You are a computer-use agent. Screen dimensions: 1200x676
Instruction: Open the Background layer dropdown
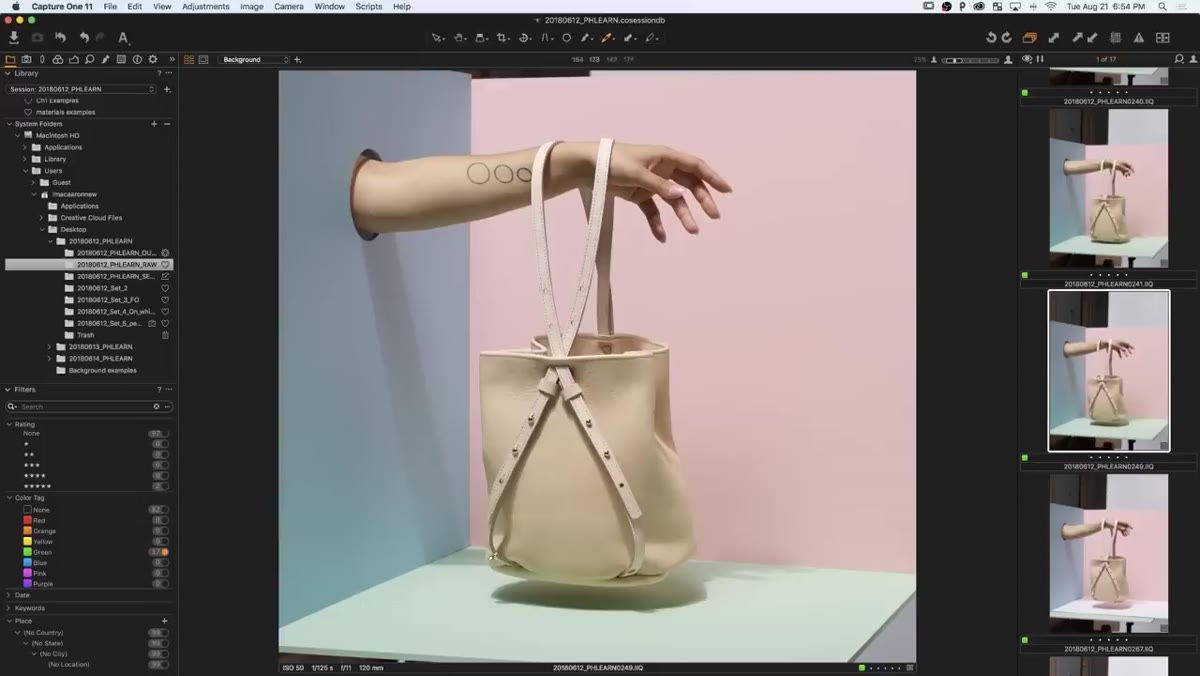click(x=254, y=60)
